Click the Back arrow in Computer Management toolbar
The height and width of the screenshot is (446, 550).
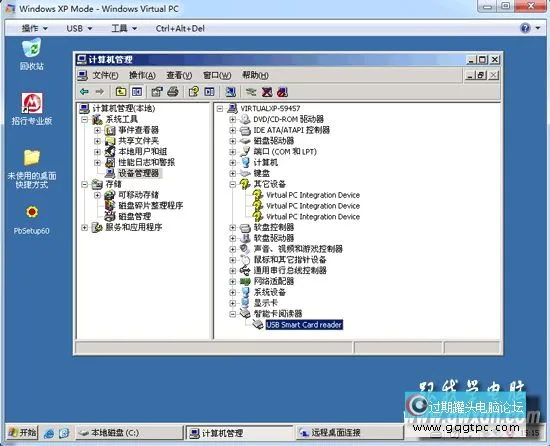84,92
